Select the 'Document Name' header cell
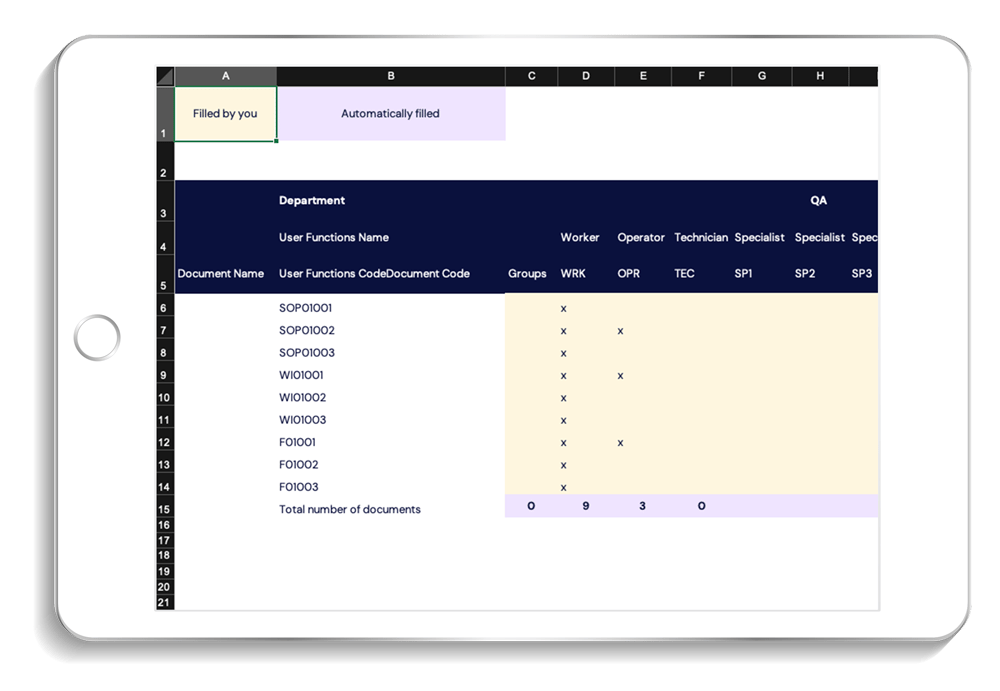This screenshot has height=691, width=1000. coord(220,273)
